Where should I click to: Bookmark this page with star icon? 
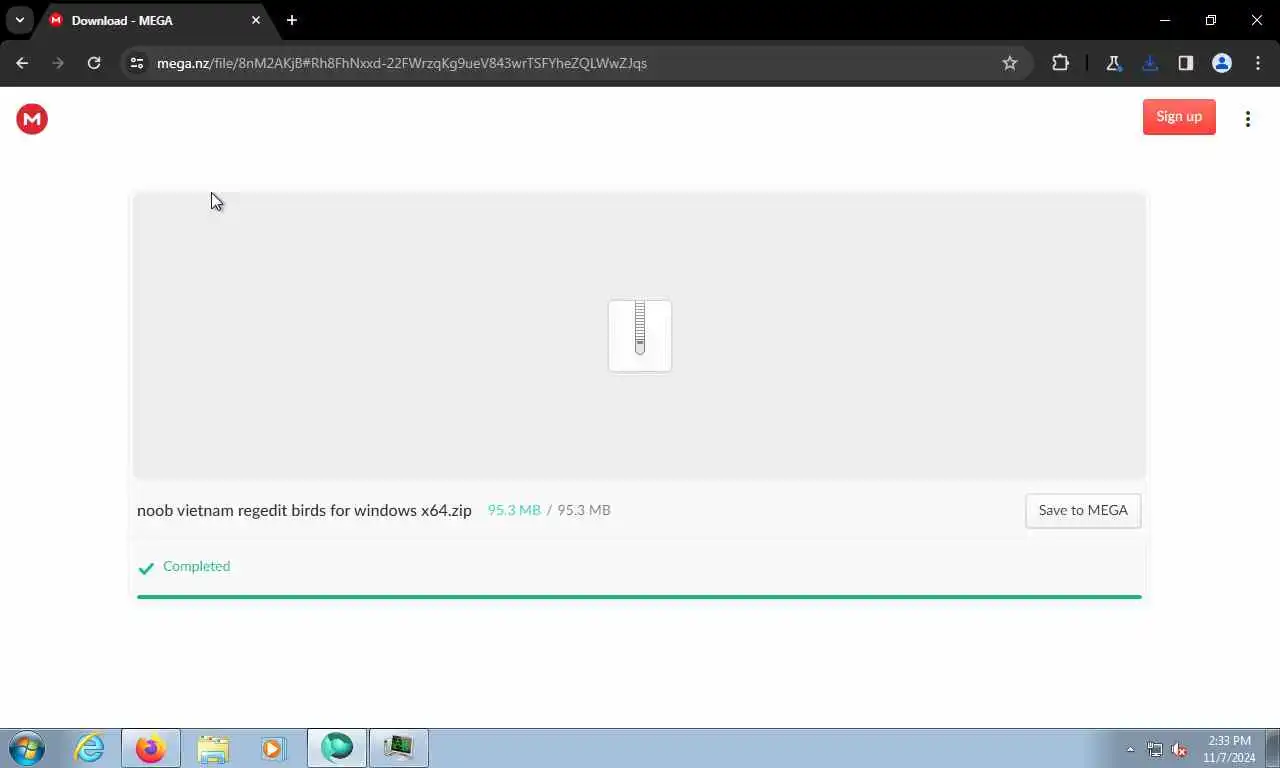(x=1010, y=63)
